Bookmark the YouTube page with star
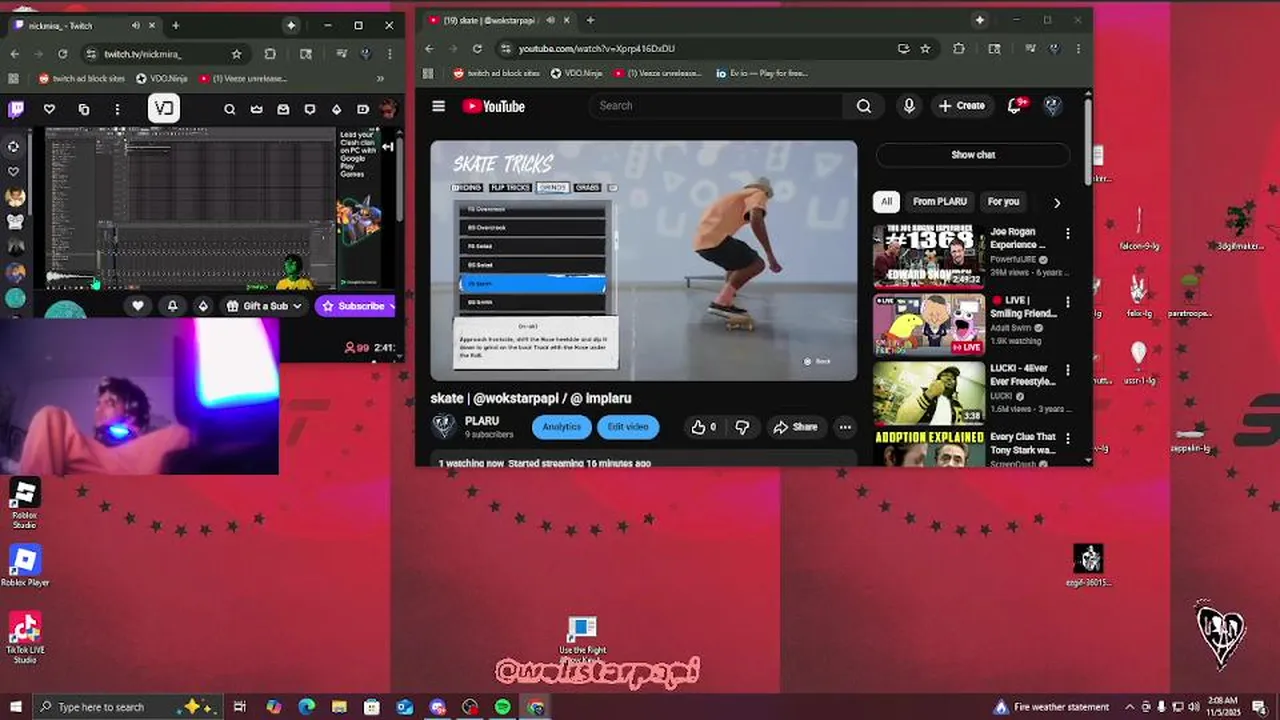This screenshot has height=720, width=1280. (x=925, y=48)
